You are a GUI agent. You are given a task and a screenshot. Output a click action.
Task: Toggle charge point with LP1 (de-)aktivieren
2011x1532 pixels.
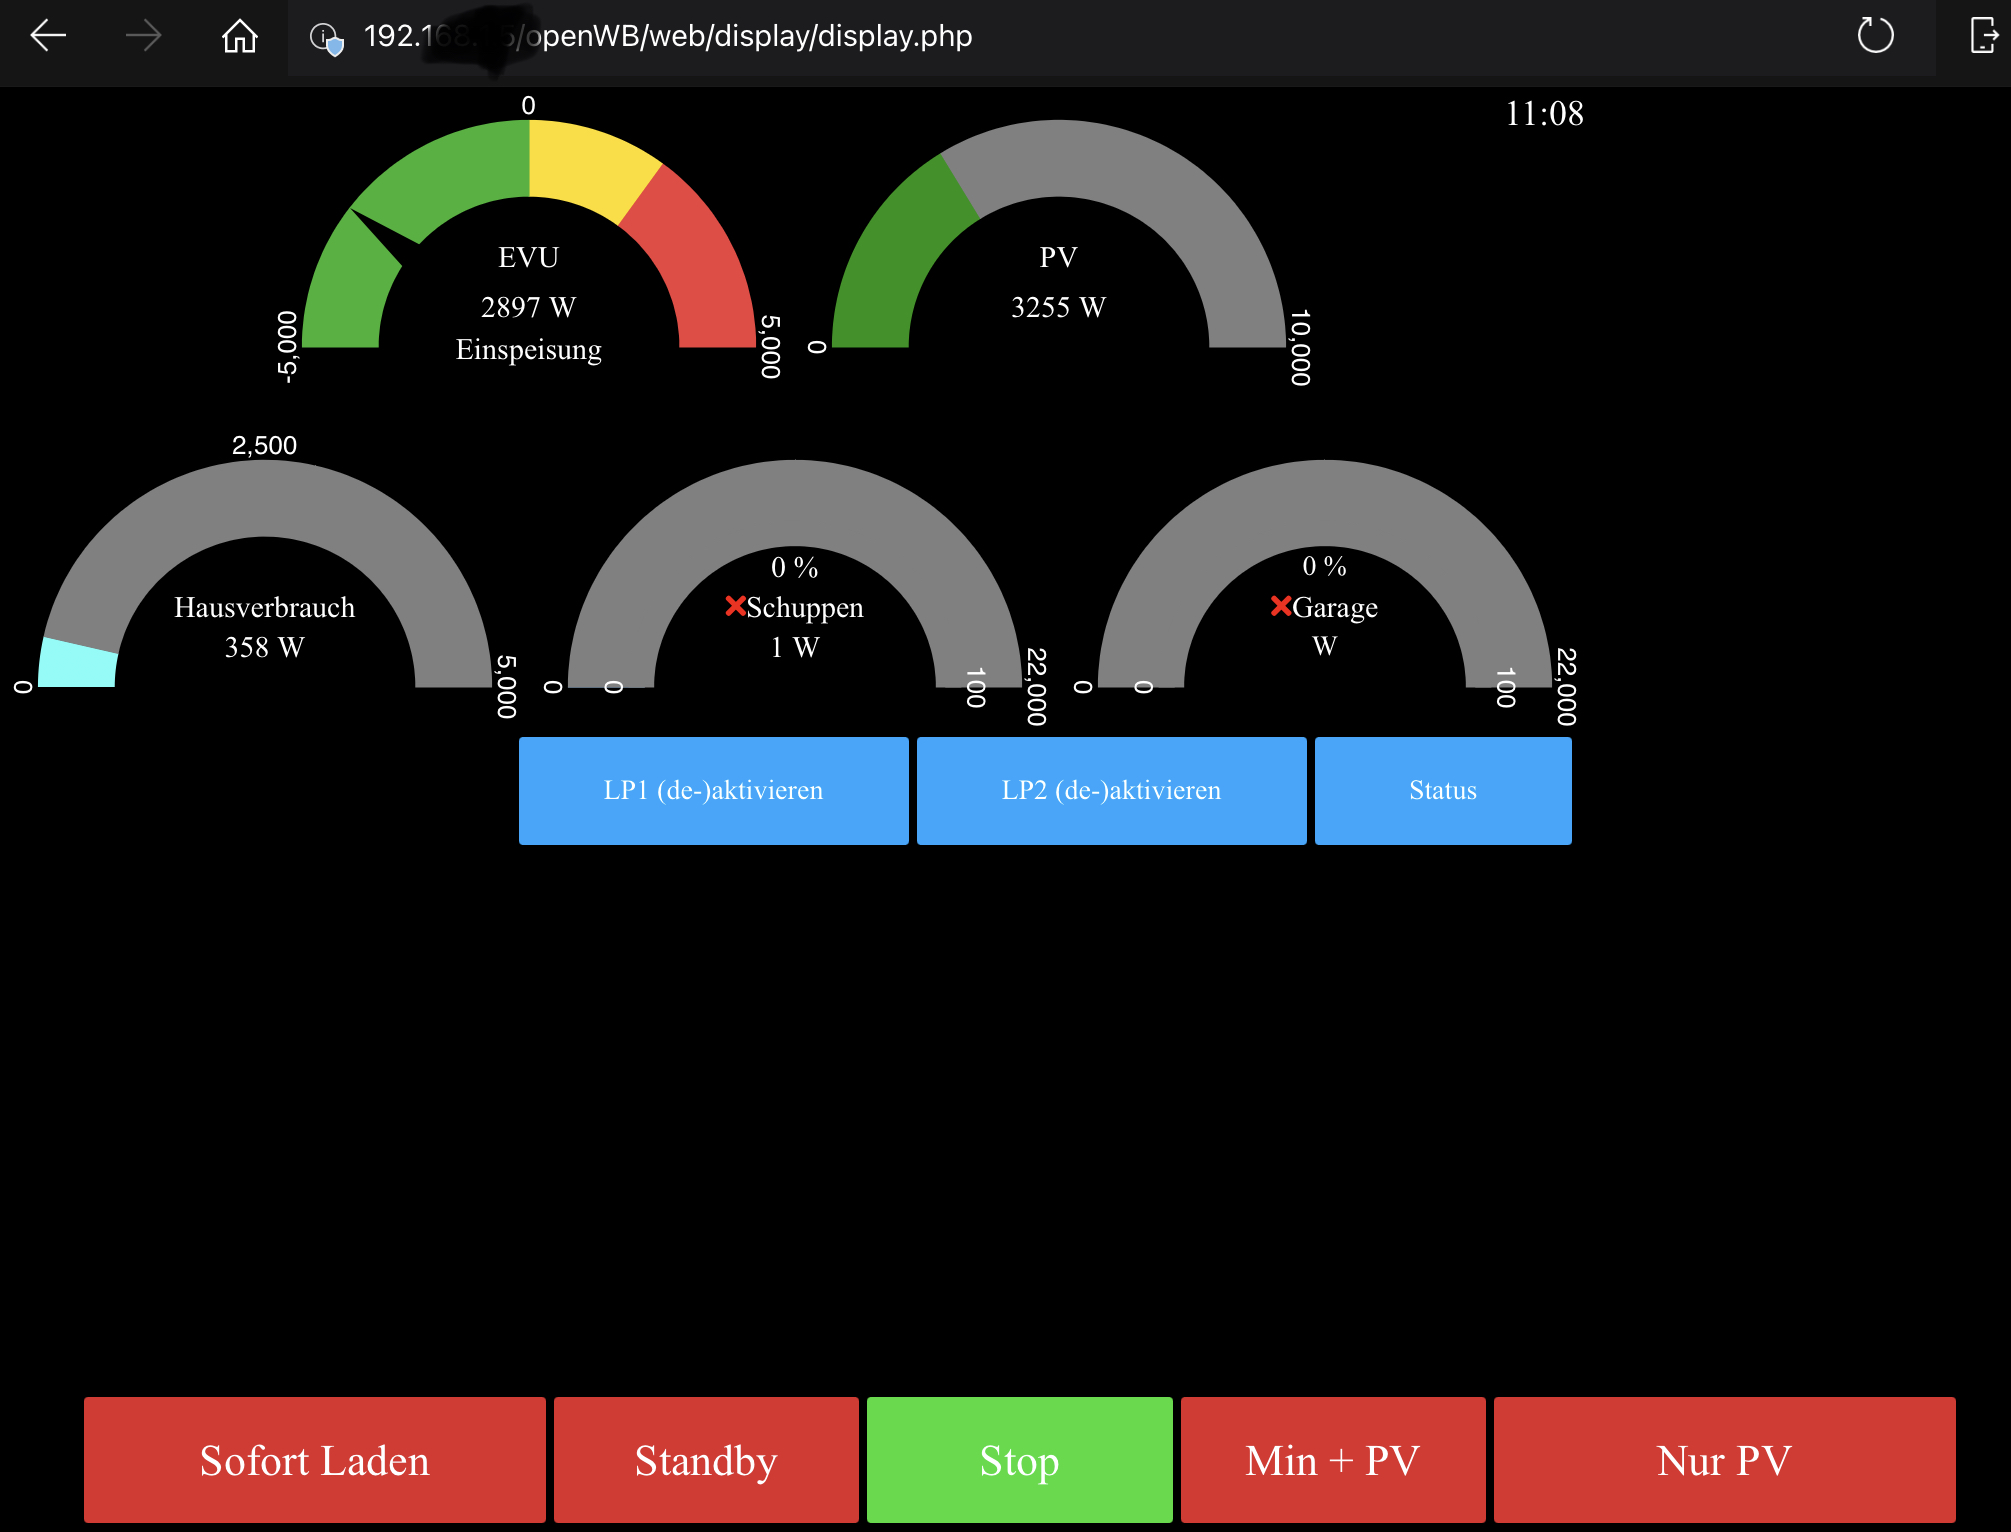[713, 790]
